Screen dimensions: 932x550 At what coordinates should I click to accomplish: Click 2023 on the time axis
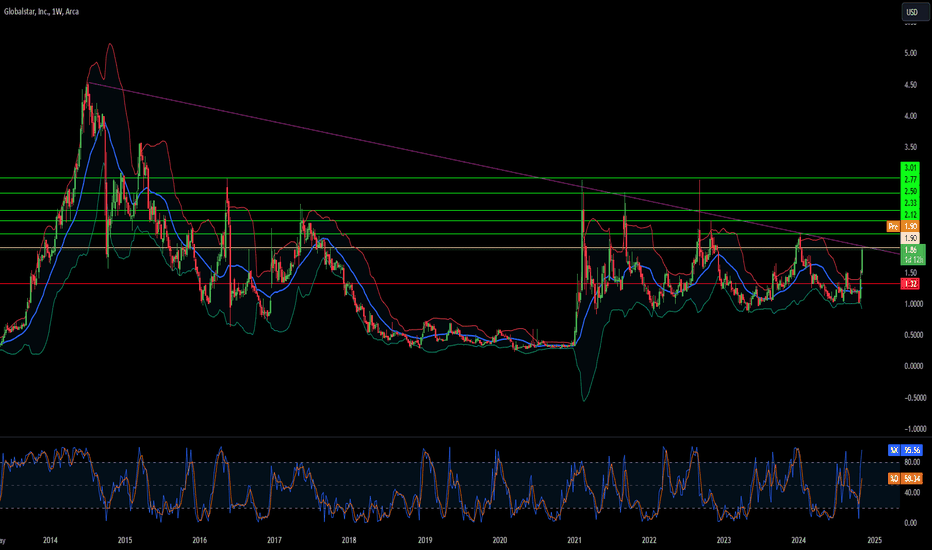(724, 540)
